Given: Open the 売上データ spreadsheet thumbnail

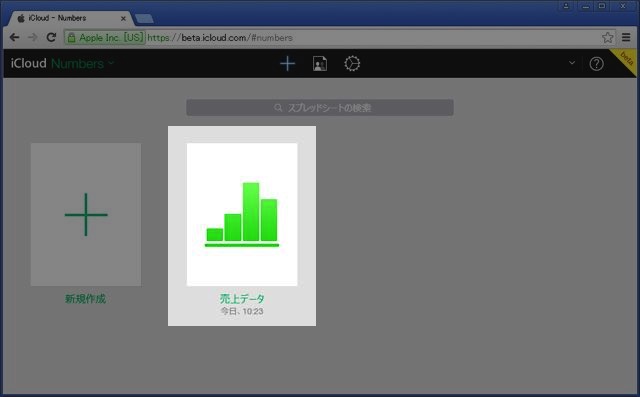Looking at the screenshot, I should coord(242,214).
